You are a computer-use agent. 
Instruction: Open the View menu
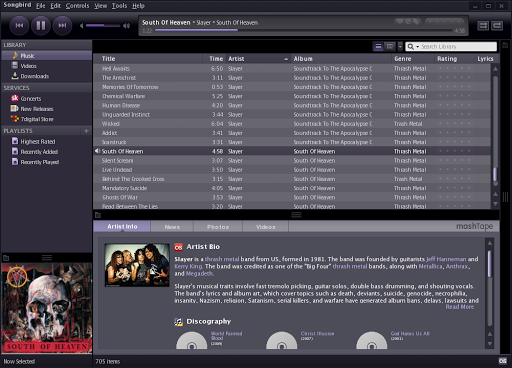coord(100,6)
